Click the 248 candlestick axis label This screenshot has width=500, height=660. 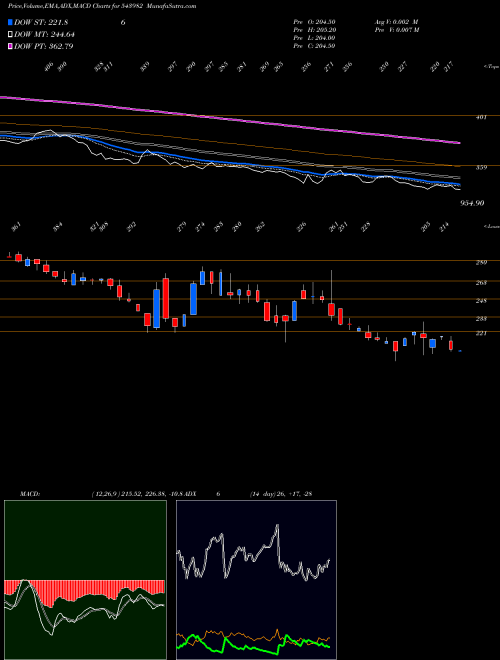point(481,301)
